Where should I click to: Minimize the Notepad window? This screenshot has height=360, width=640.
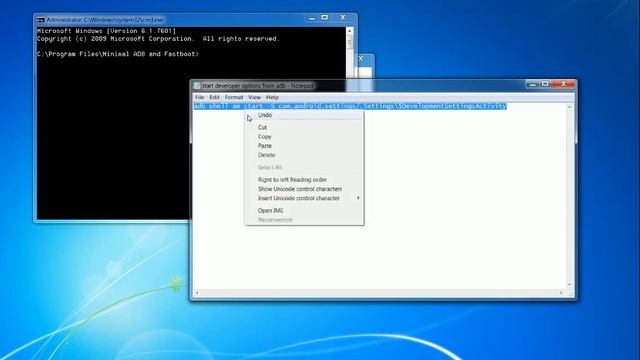(x=532, y=84)
